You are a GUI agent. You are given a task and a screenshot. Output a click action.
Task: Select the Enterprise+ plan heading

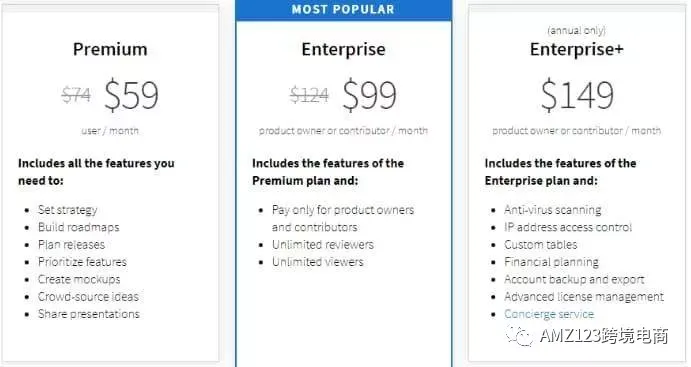tap(576, 49)
